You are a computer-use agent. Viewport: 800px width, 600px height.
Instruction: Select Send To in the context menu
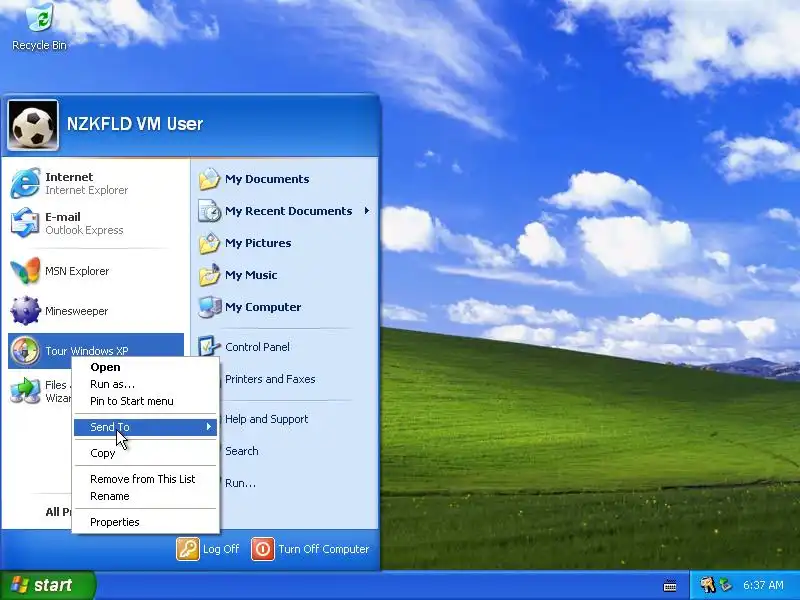tap(146, 427)
